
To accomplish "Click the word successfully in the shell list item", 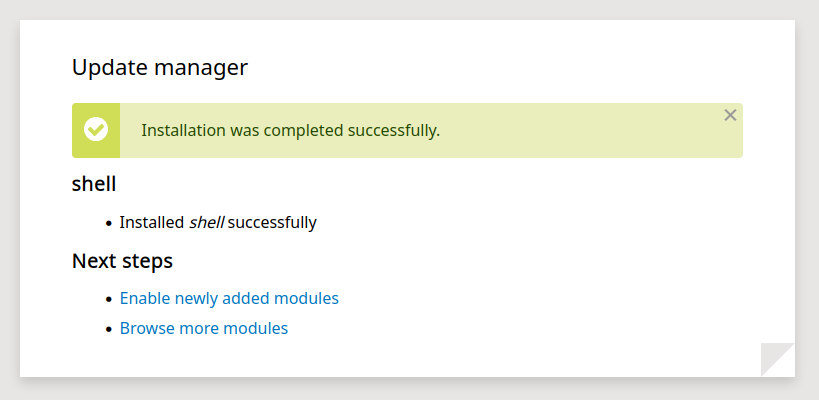I will tap(272, 222).
